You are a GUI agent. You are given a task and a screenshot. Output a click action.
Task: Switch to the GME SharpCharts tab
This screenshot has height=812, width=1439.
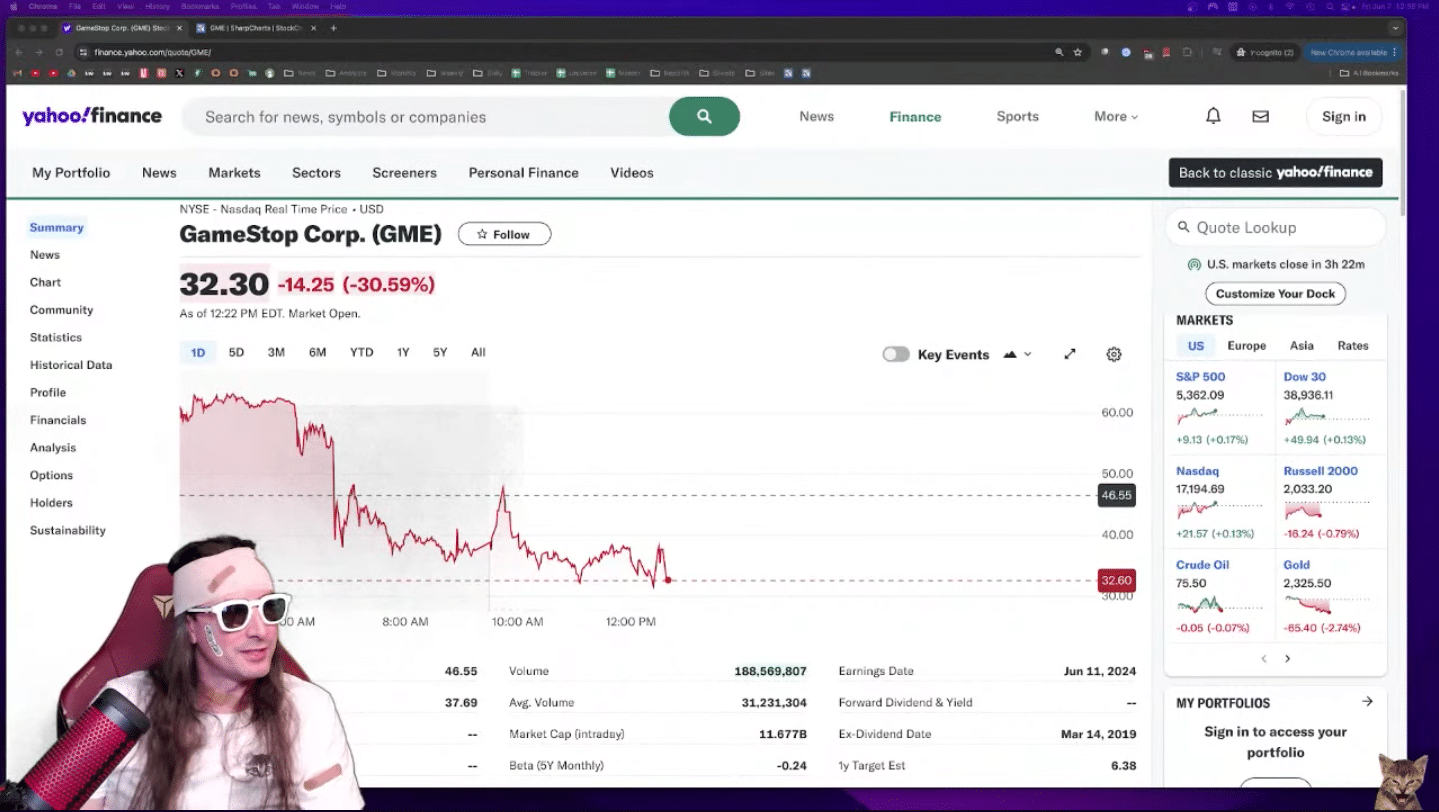coord(255,28)
